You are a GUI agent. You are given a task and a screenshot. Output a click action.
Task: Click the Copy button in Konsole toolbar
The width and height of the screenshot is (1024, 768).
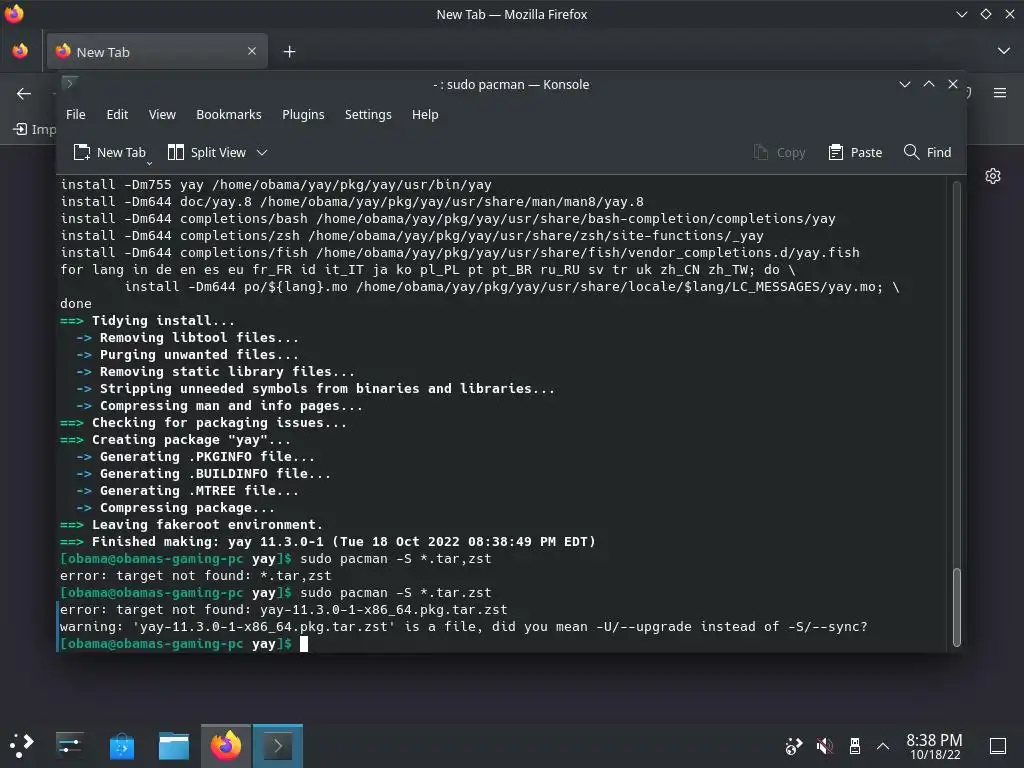pos(779,152)
